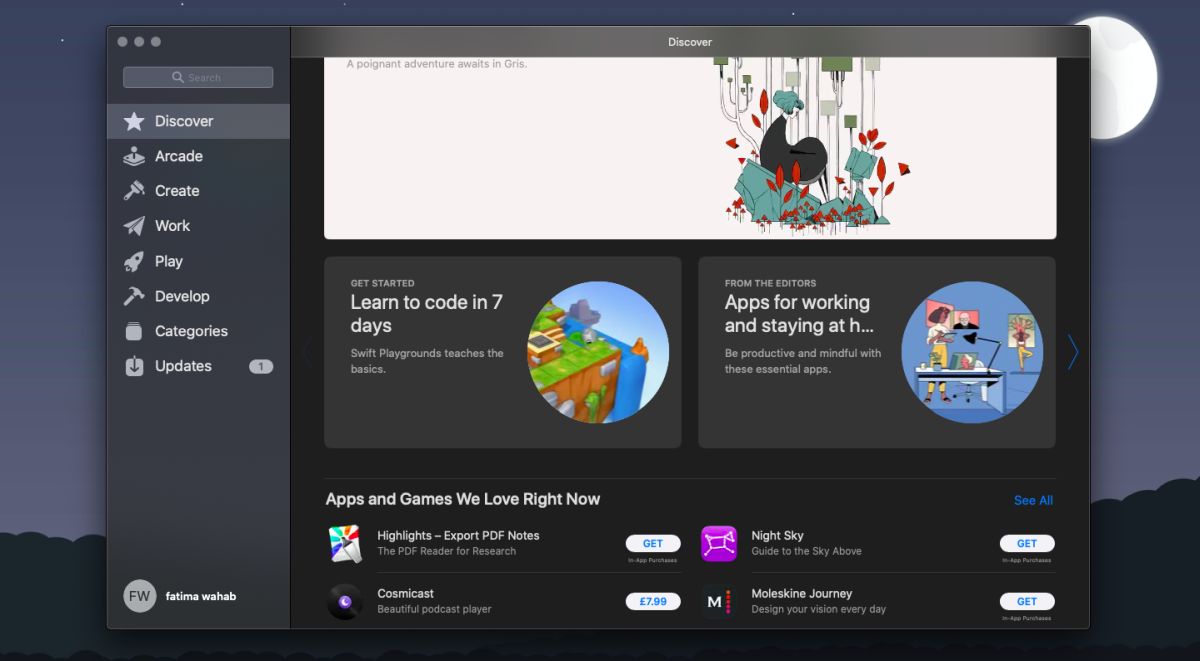The width and height of the screenshot is (1200, 661).
Task: Buy Cosmicast for £7.99
Action: (653, 601)
